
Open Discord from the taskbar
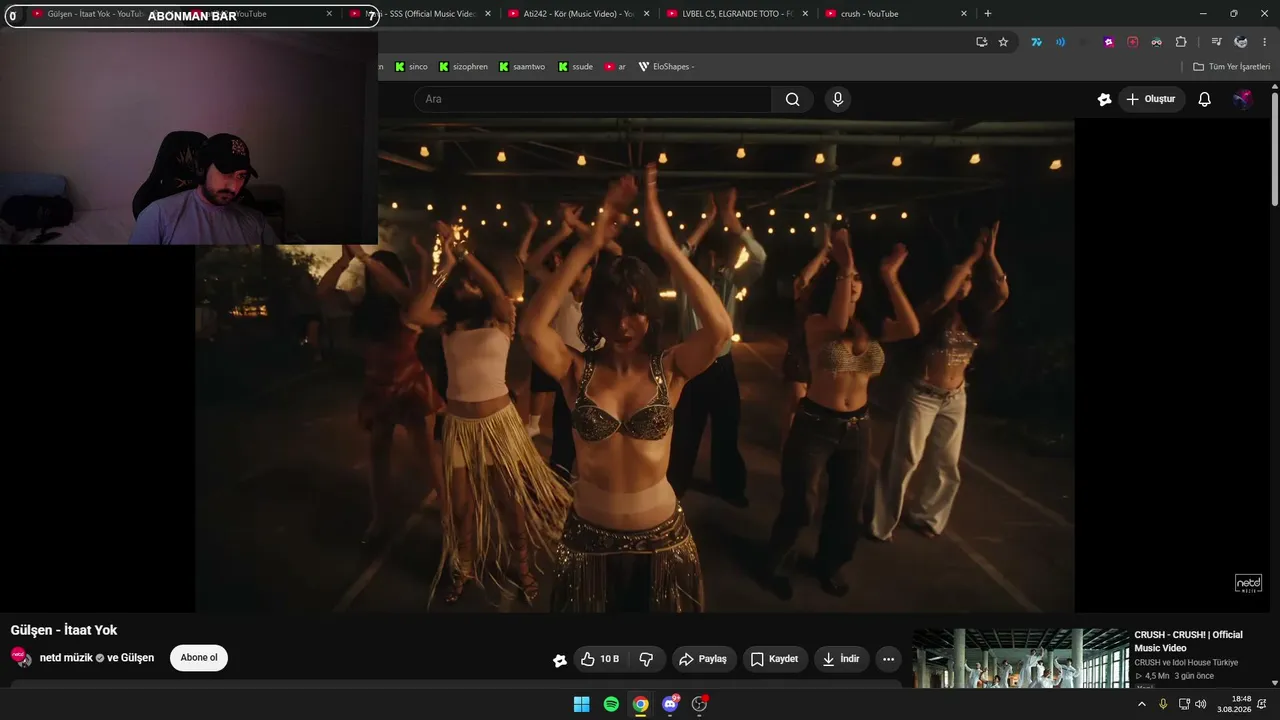[x=670, y=704]
